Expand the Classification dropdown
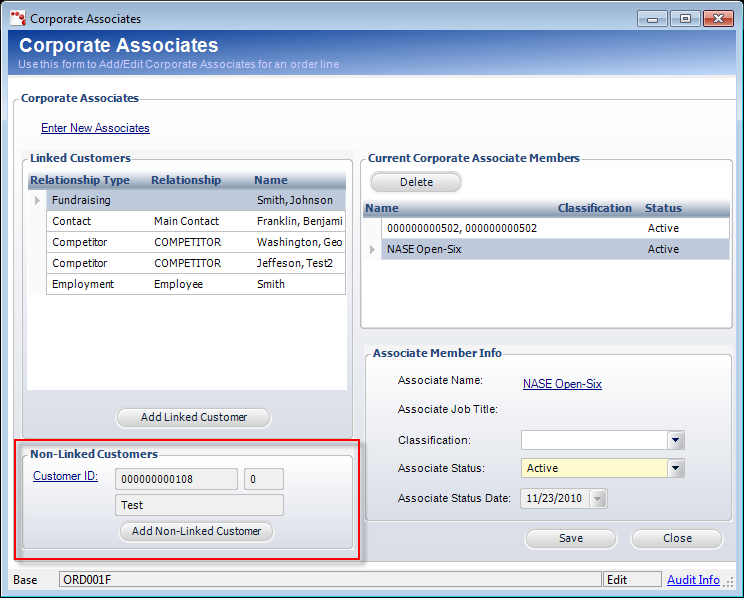 click(676, 440)
